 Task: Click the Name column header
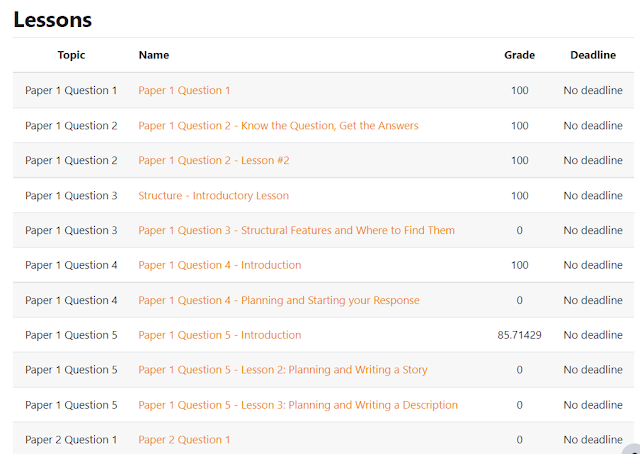point(154,55)
